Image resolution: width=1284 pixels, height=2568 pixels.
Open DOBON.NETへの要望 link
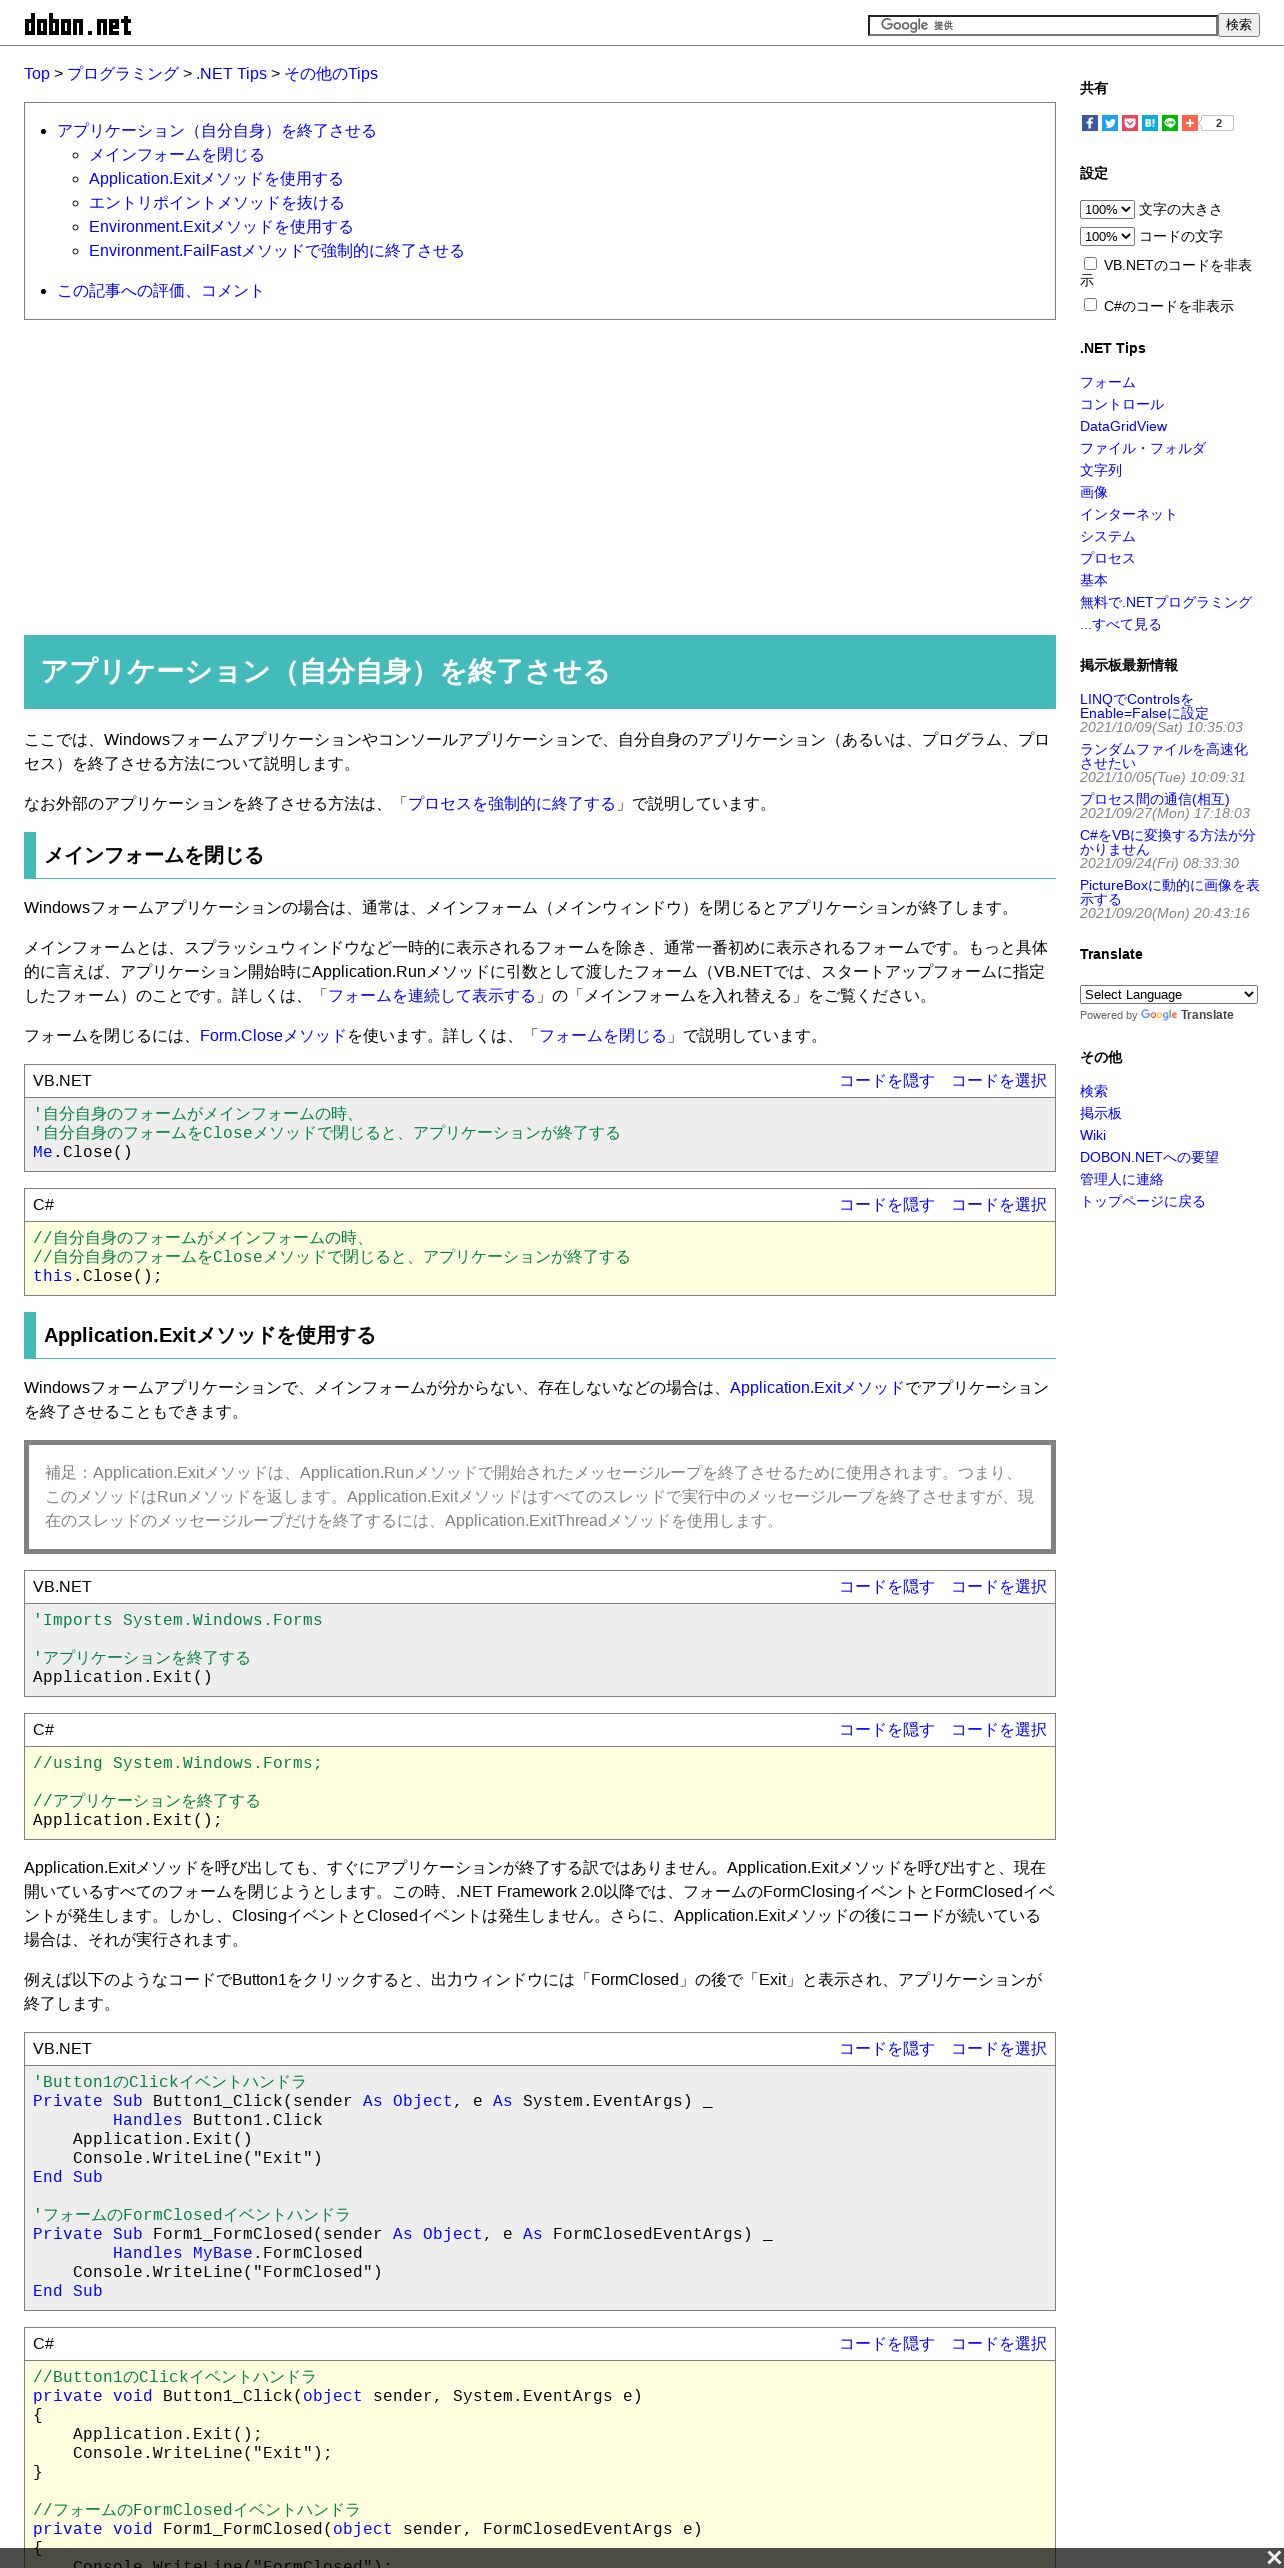1149,1157
